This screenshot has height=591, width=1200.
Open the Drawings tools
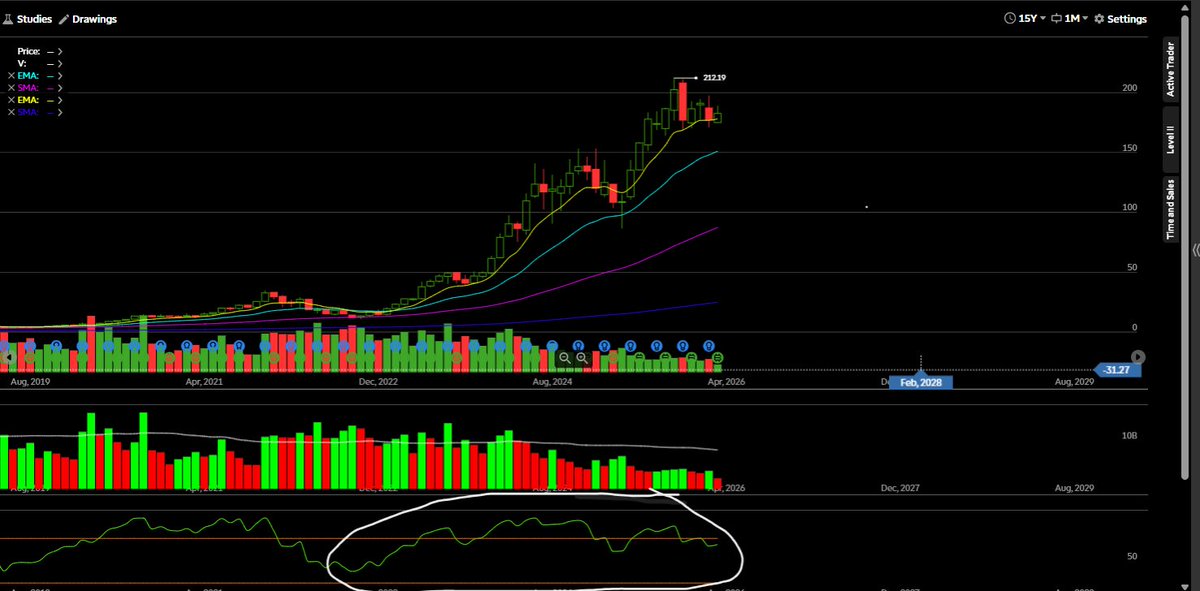87,19
